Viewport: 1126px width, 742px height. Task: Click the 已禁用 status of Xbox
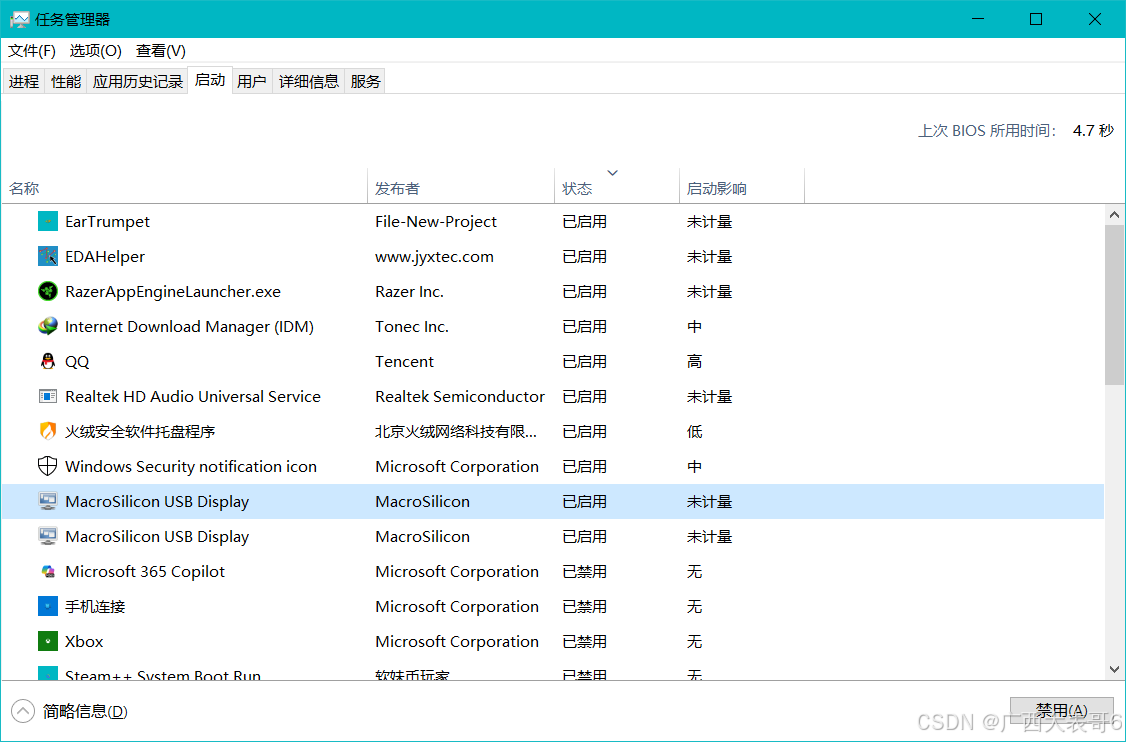coord(585,641)
